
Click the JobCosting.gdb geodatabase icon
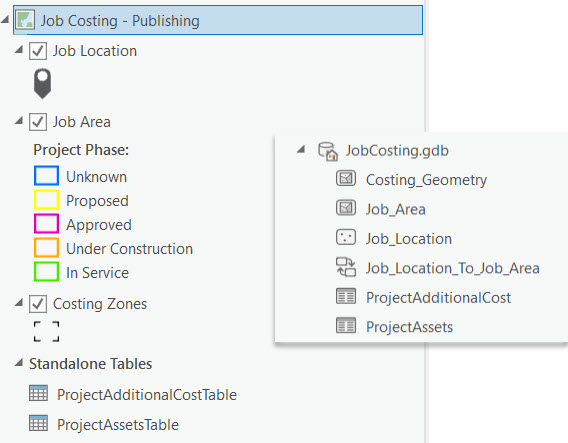pyautogui.click(x=328, y=151)
